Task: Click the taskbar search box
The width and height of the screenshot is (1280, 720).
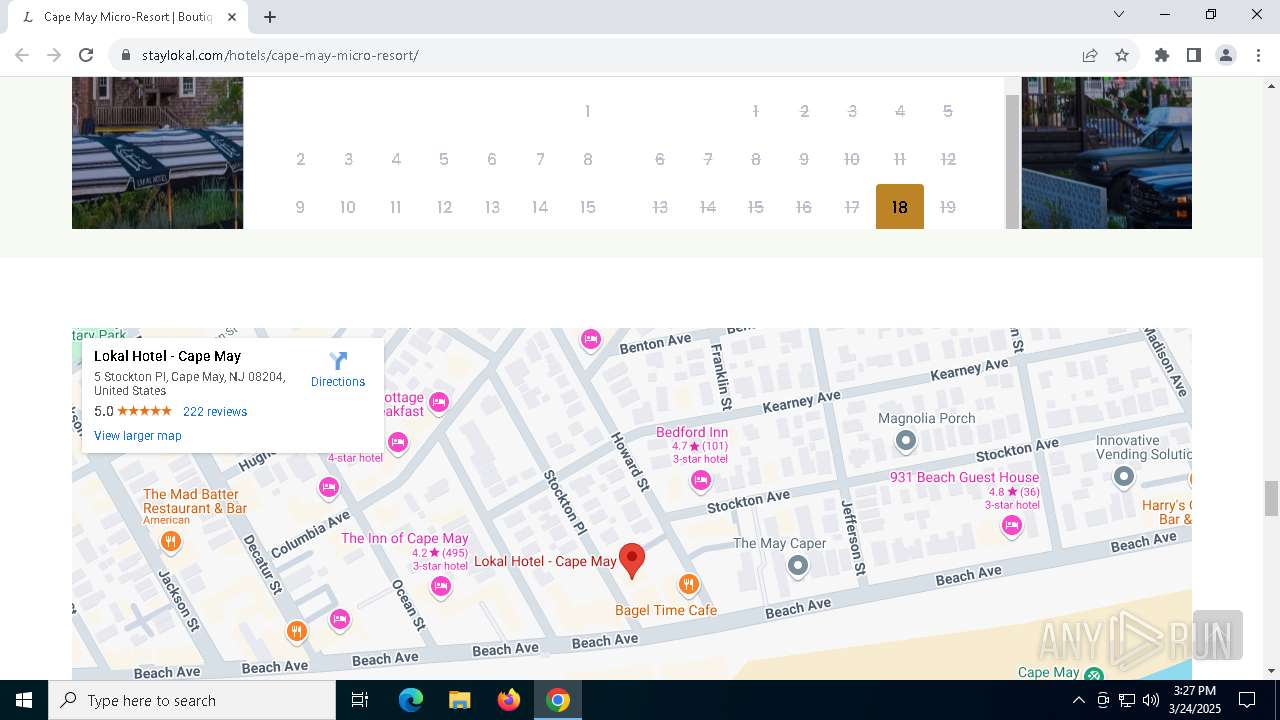Action: (x=192, y=700)
